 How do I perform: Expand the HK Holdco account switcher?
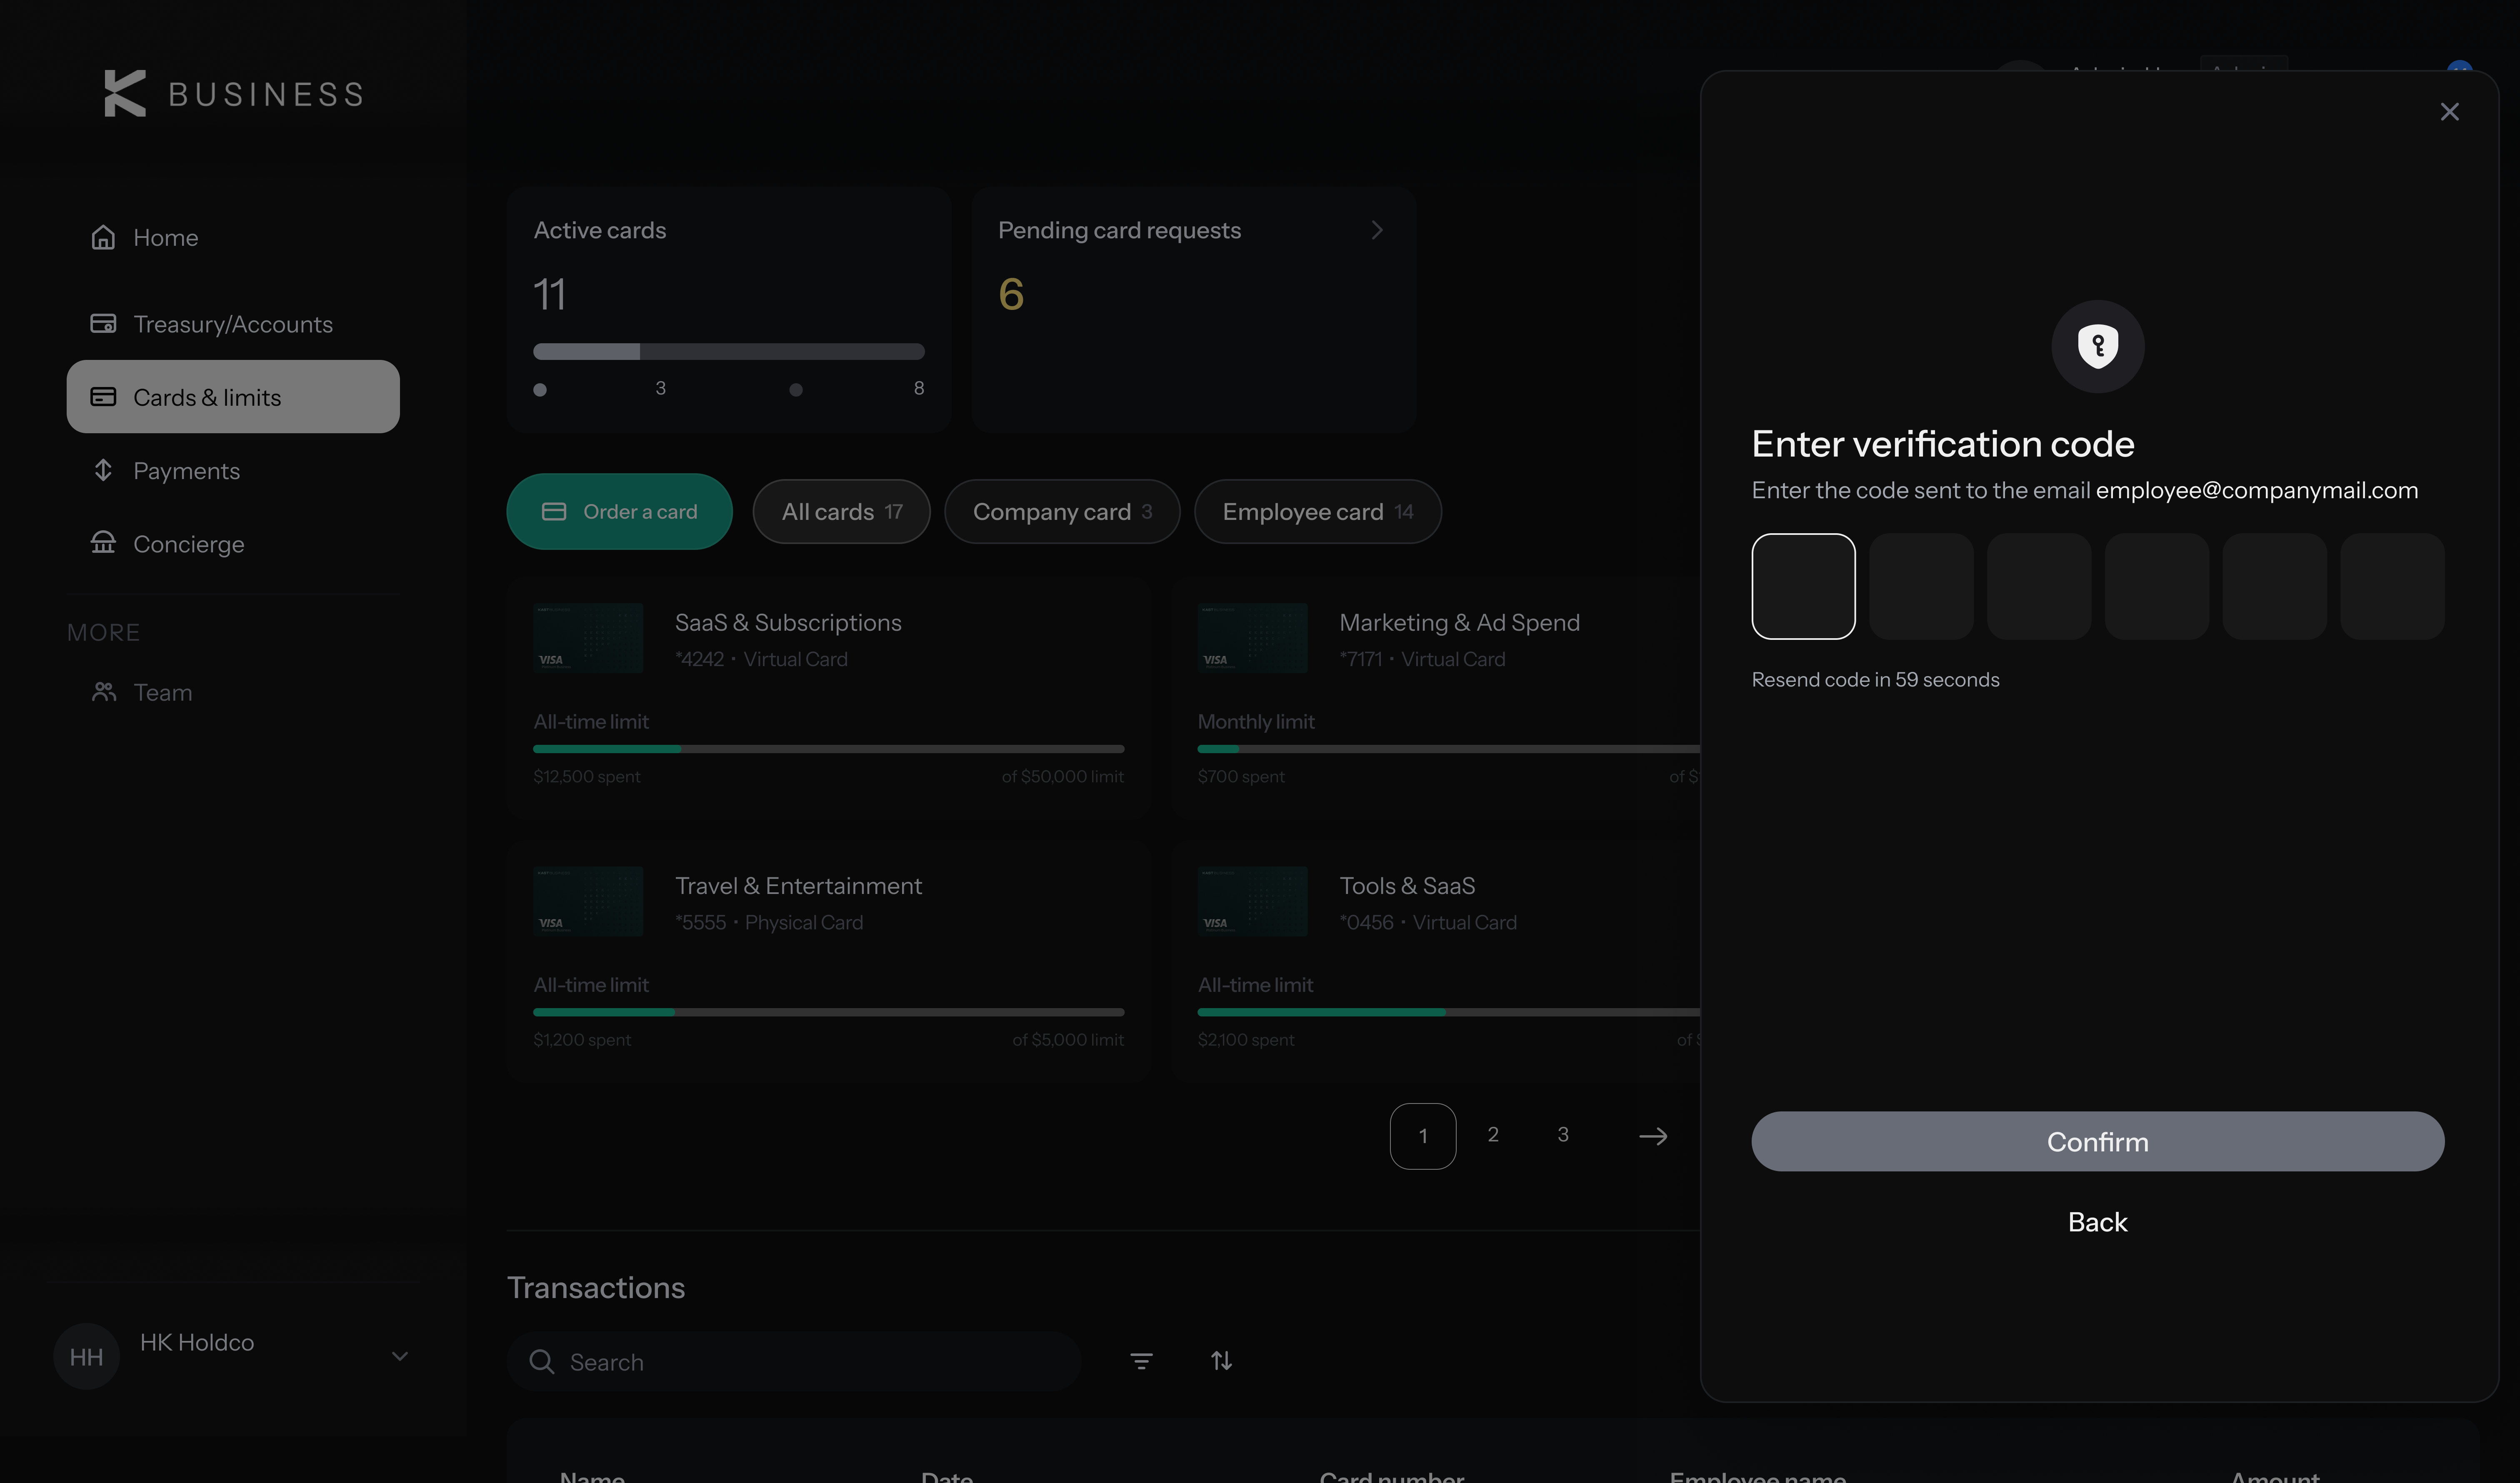pos(400,1356)
